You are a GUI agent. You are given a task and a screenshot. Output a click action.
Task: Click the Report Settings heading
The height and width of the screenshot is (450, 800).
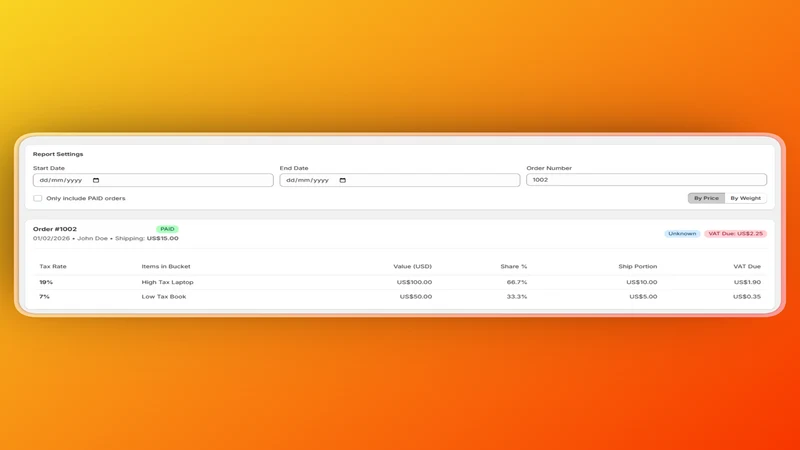pyautogui.click(x=58, y=154)
